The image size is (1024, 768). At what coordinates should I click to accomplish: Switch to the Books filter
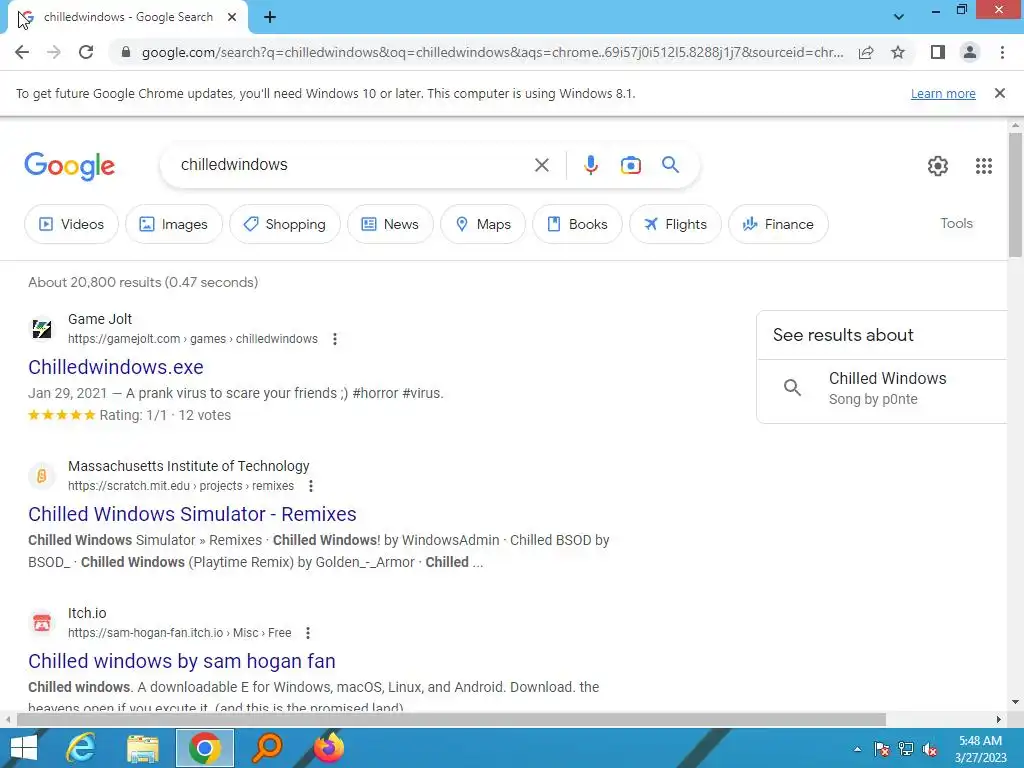(x=577, y=224)
